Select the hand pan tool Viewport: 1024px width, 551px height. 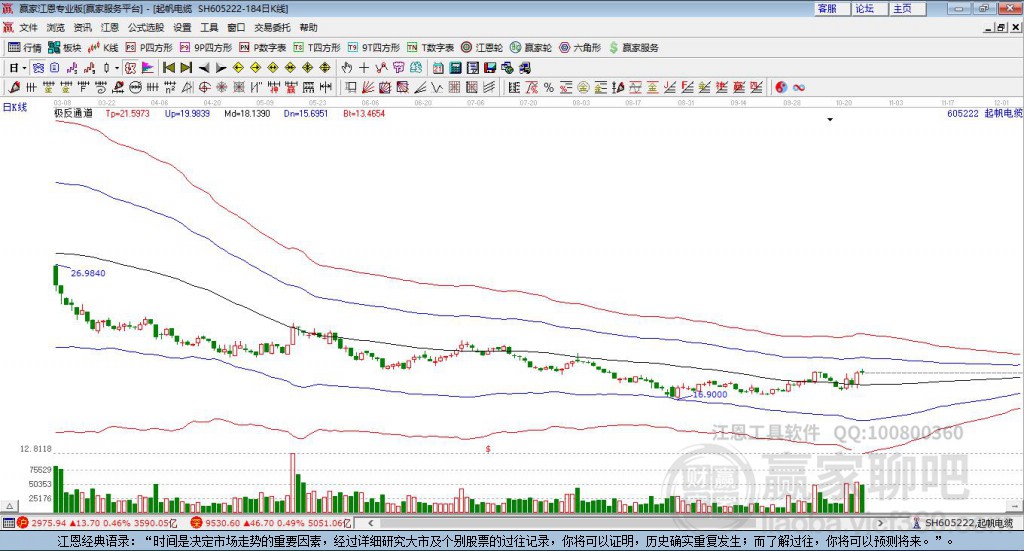click(x=346, y=68)
